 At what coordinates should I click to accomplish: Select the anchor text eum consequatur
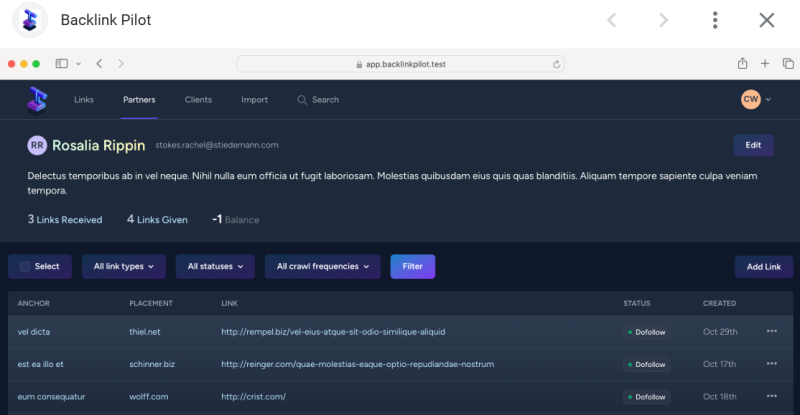point(52,397)
